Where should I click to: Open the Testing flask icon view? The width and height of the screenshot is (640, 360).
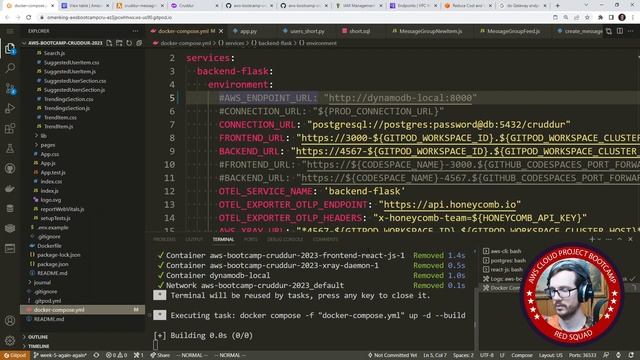(x=10, y=149)
